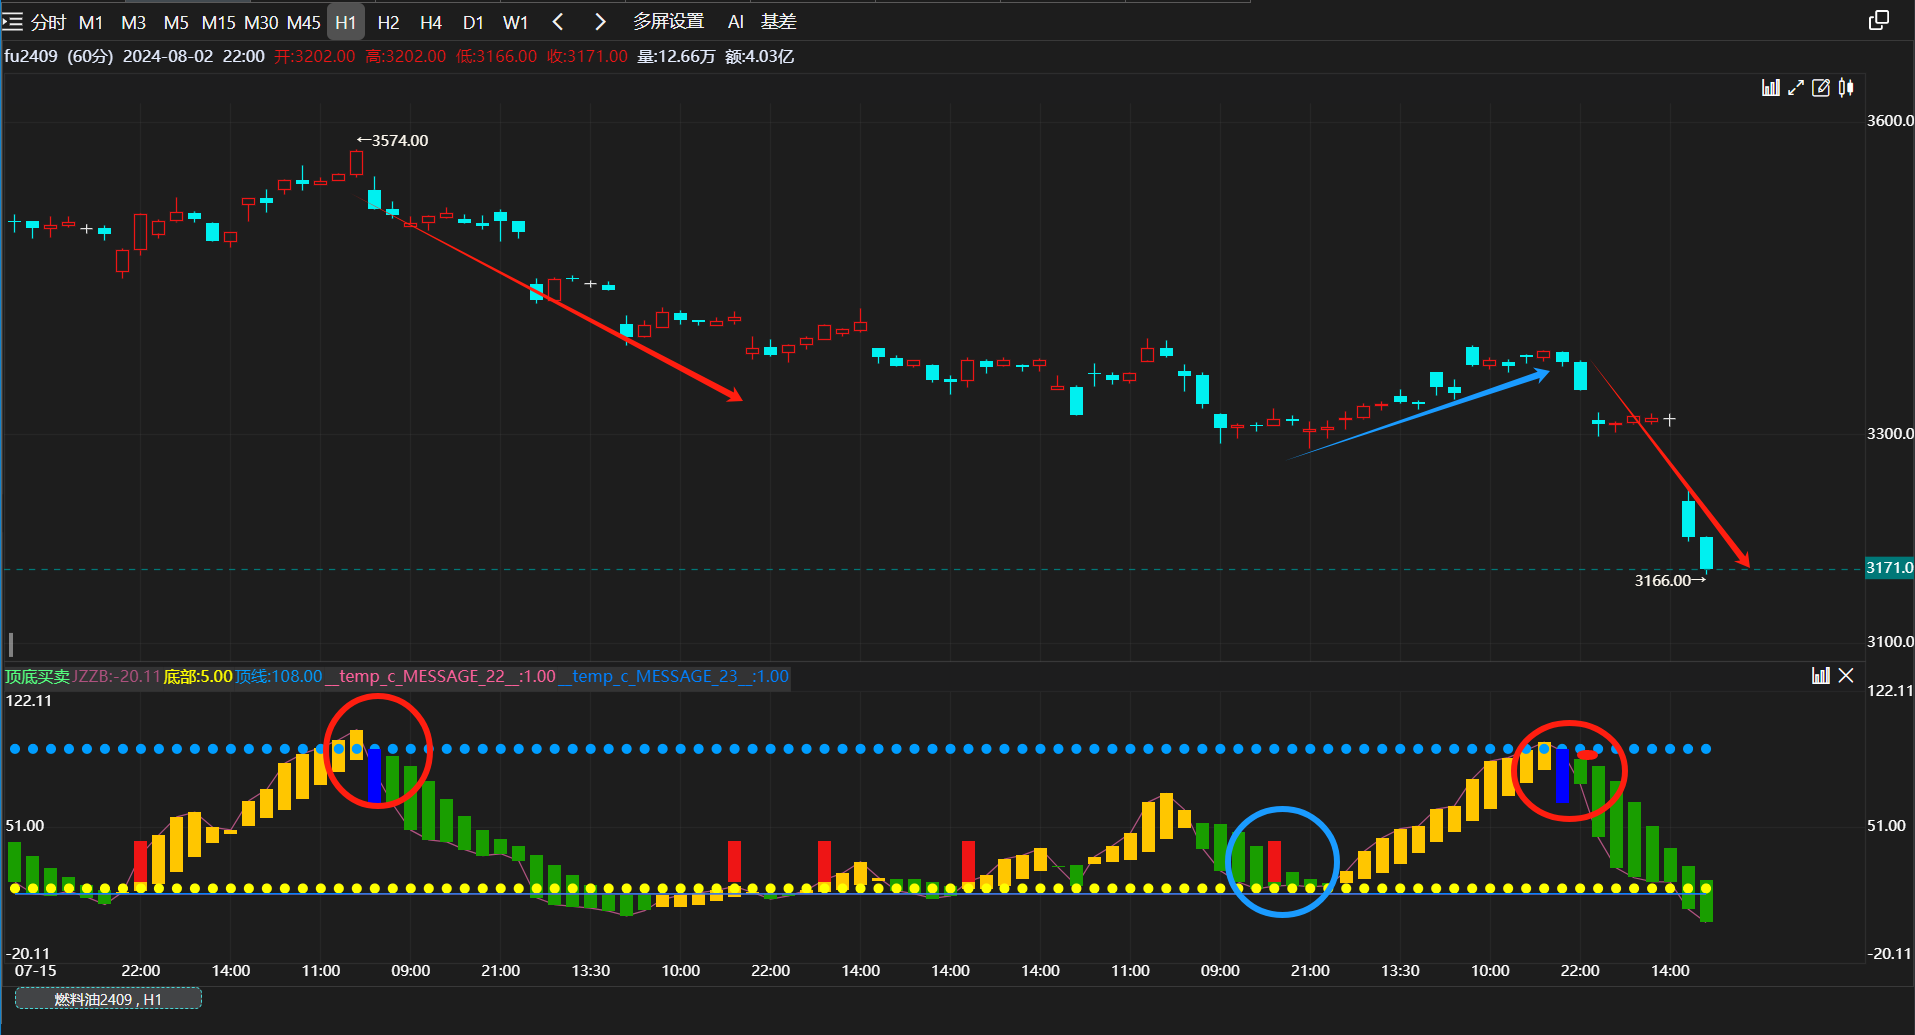Screen dimensions: 1915x1035
Task: Open the drawing edit pencil icon
Action: (x=1821, y=88)
